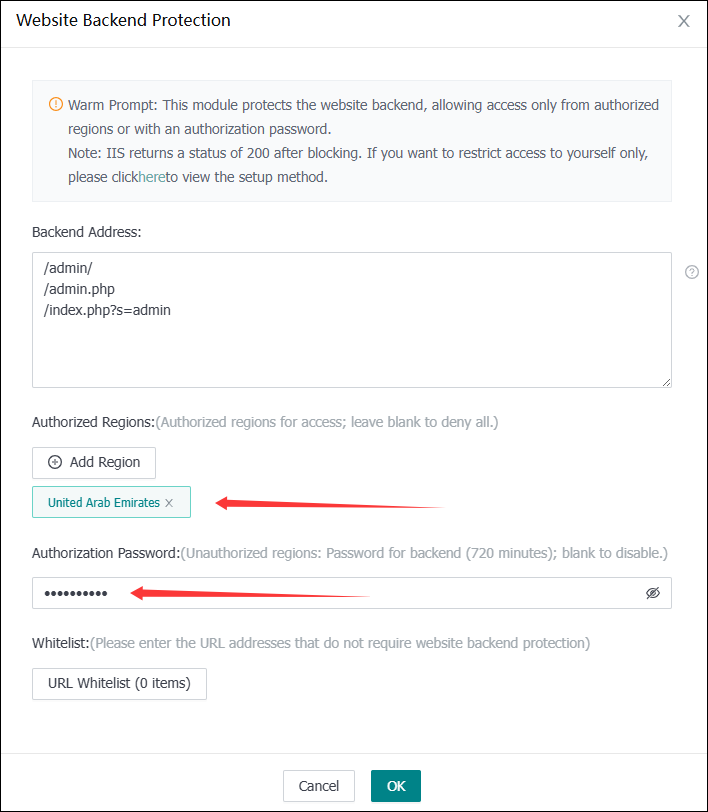This screenshot has height=812, width=708.
Task: Follow the "here" setup method link
Action: tap(151, 177)
